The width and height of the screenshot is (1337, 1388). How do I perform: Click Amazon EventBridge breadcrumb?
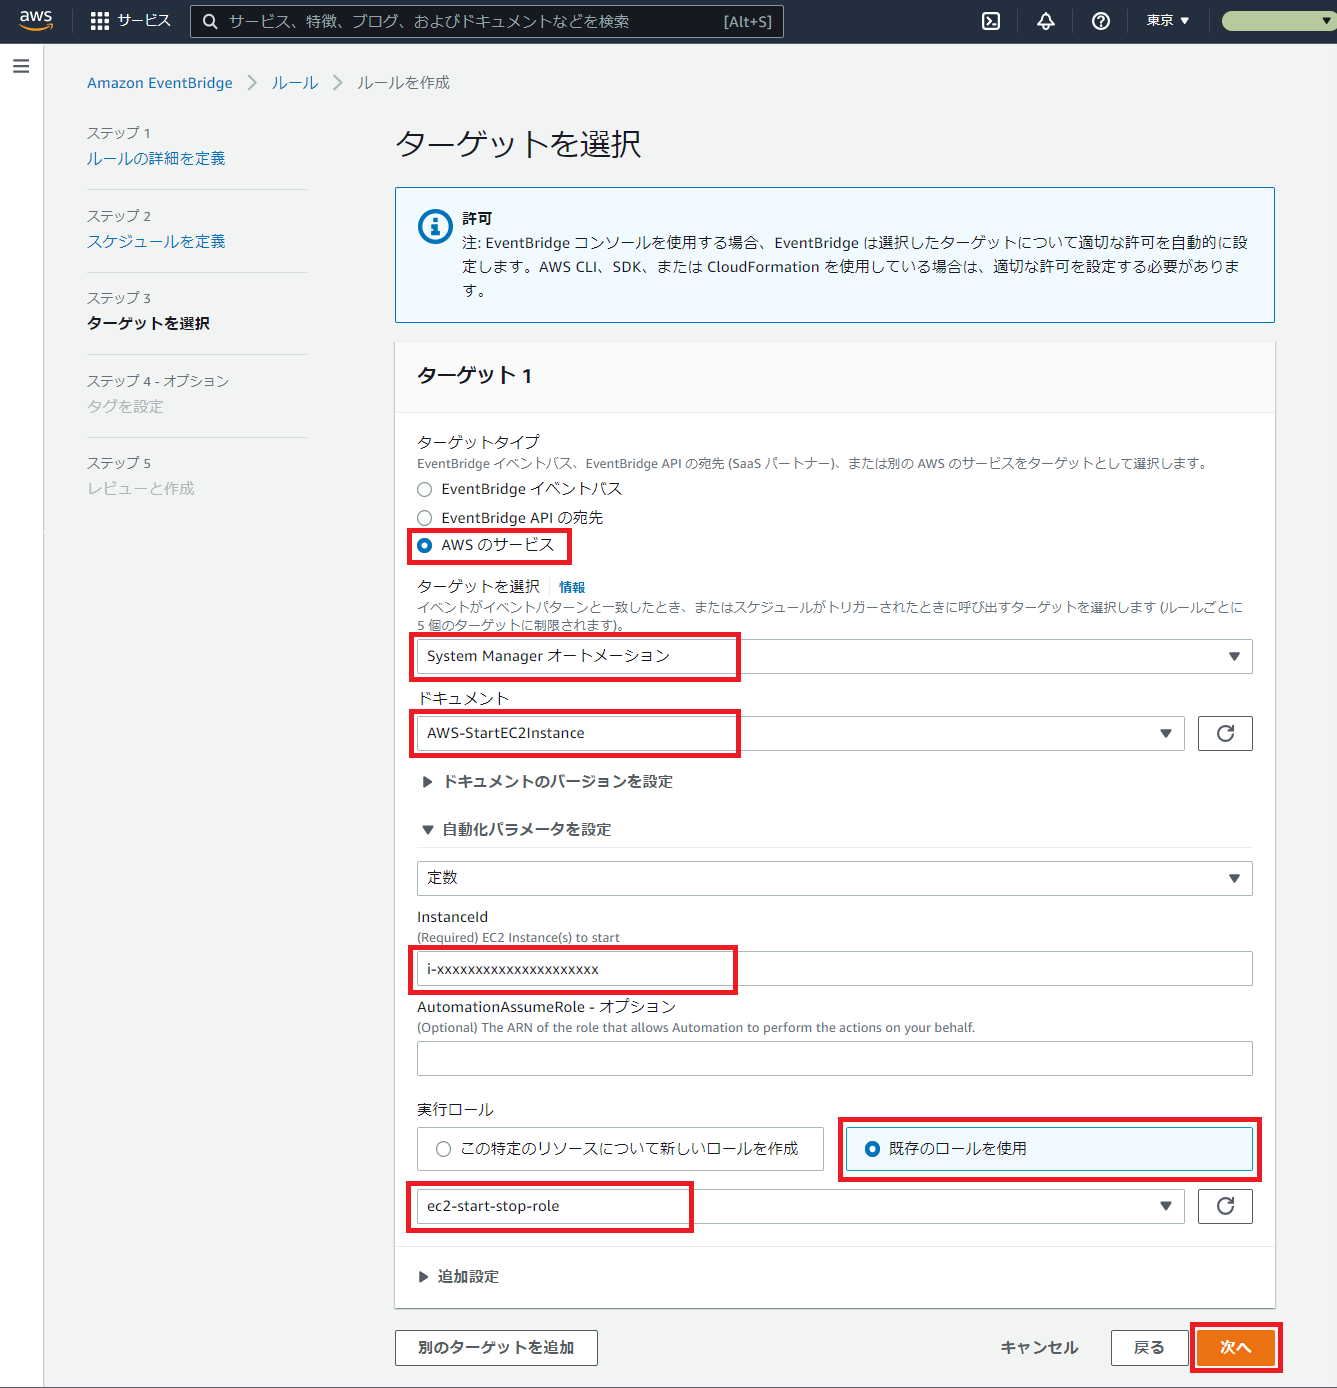tap(160, 83)
